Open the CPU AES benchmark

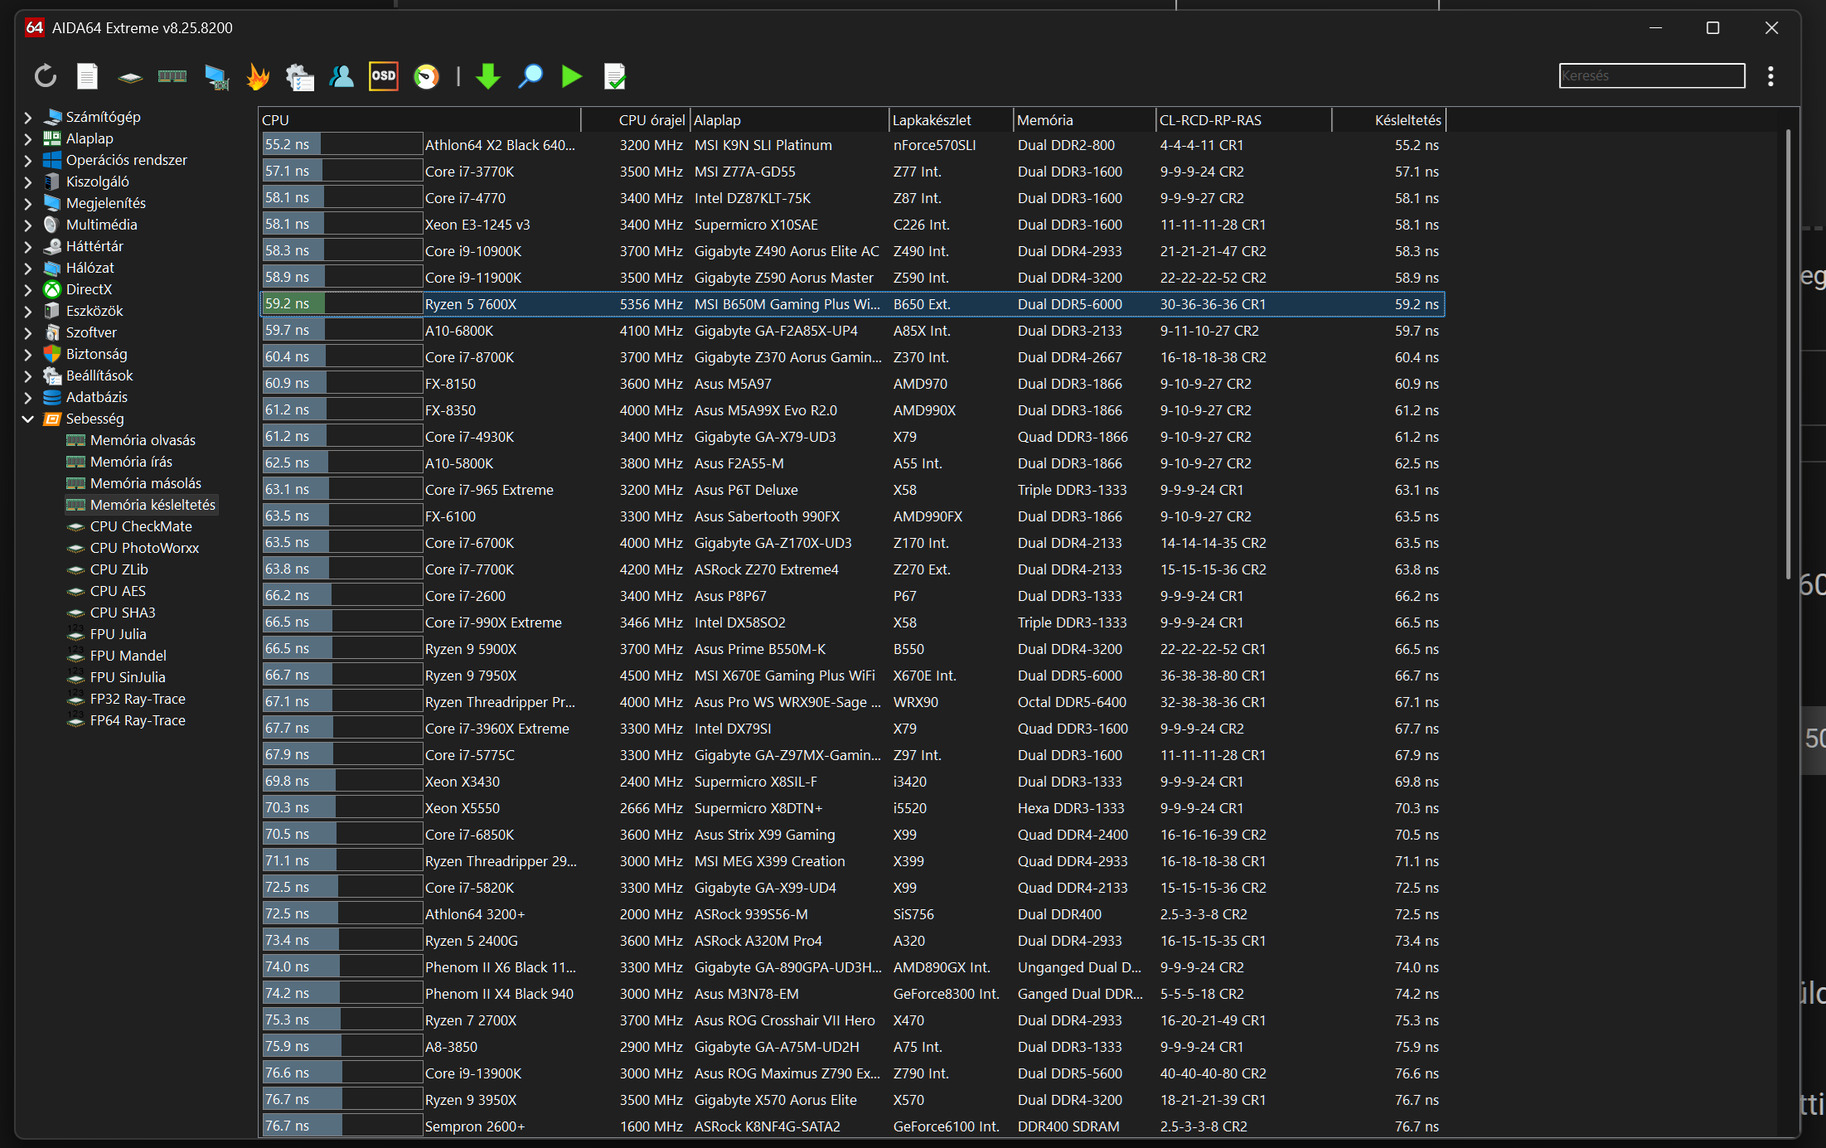click(117, 591)
